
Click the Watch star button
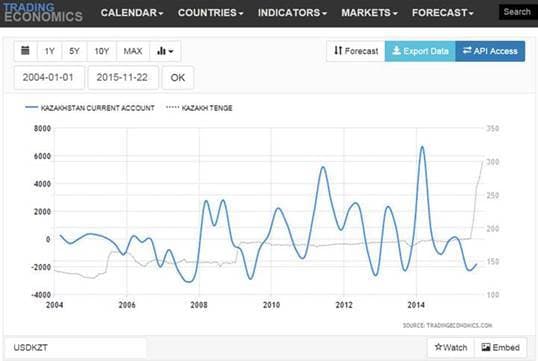pyautogui.click(x=451, y=348)
